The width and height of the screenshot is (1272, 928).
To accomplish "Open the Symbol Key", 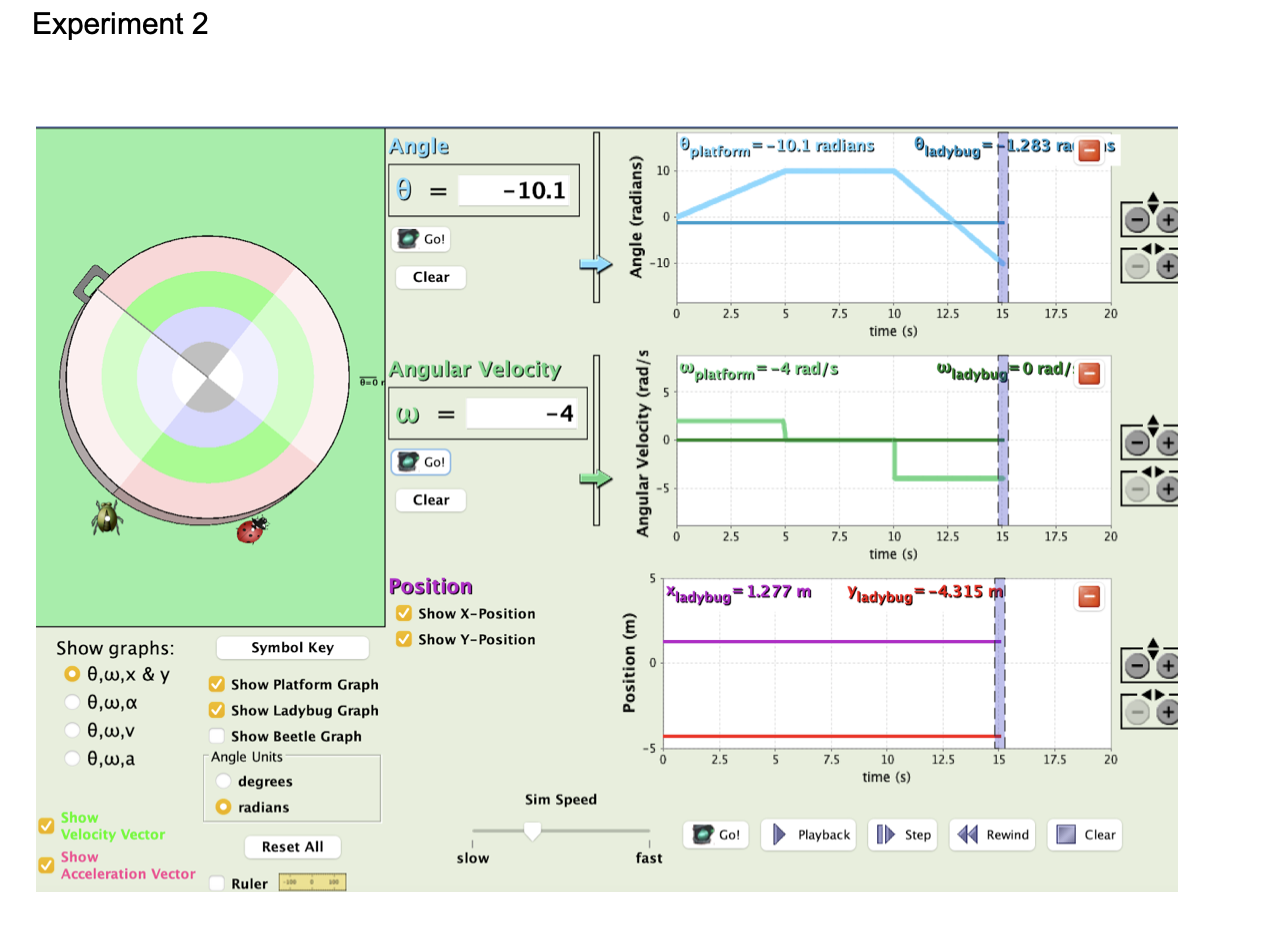I will pos(292,647).
